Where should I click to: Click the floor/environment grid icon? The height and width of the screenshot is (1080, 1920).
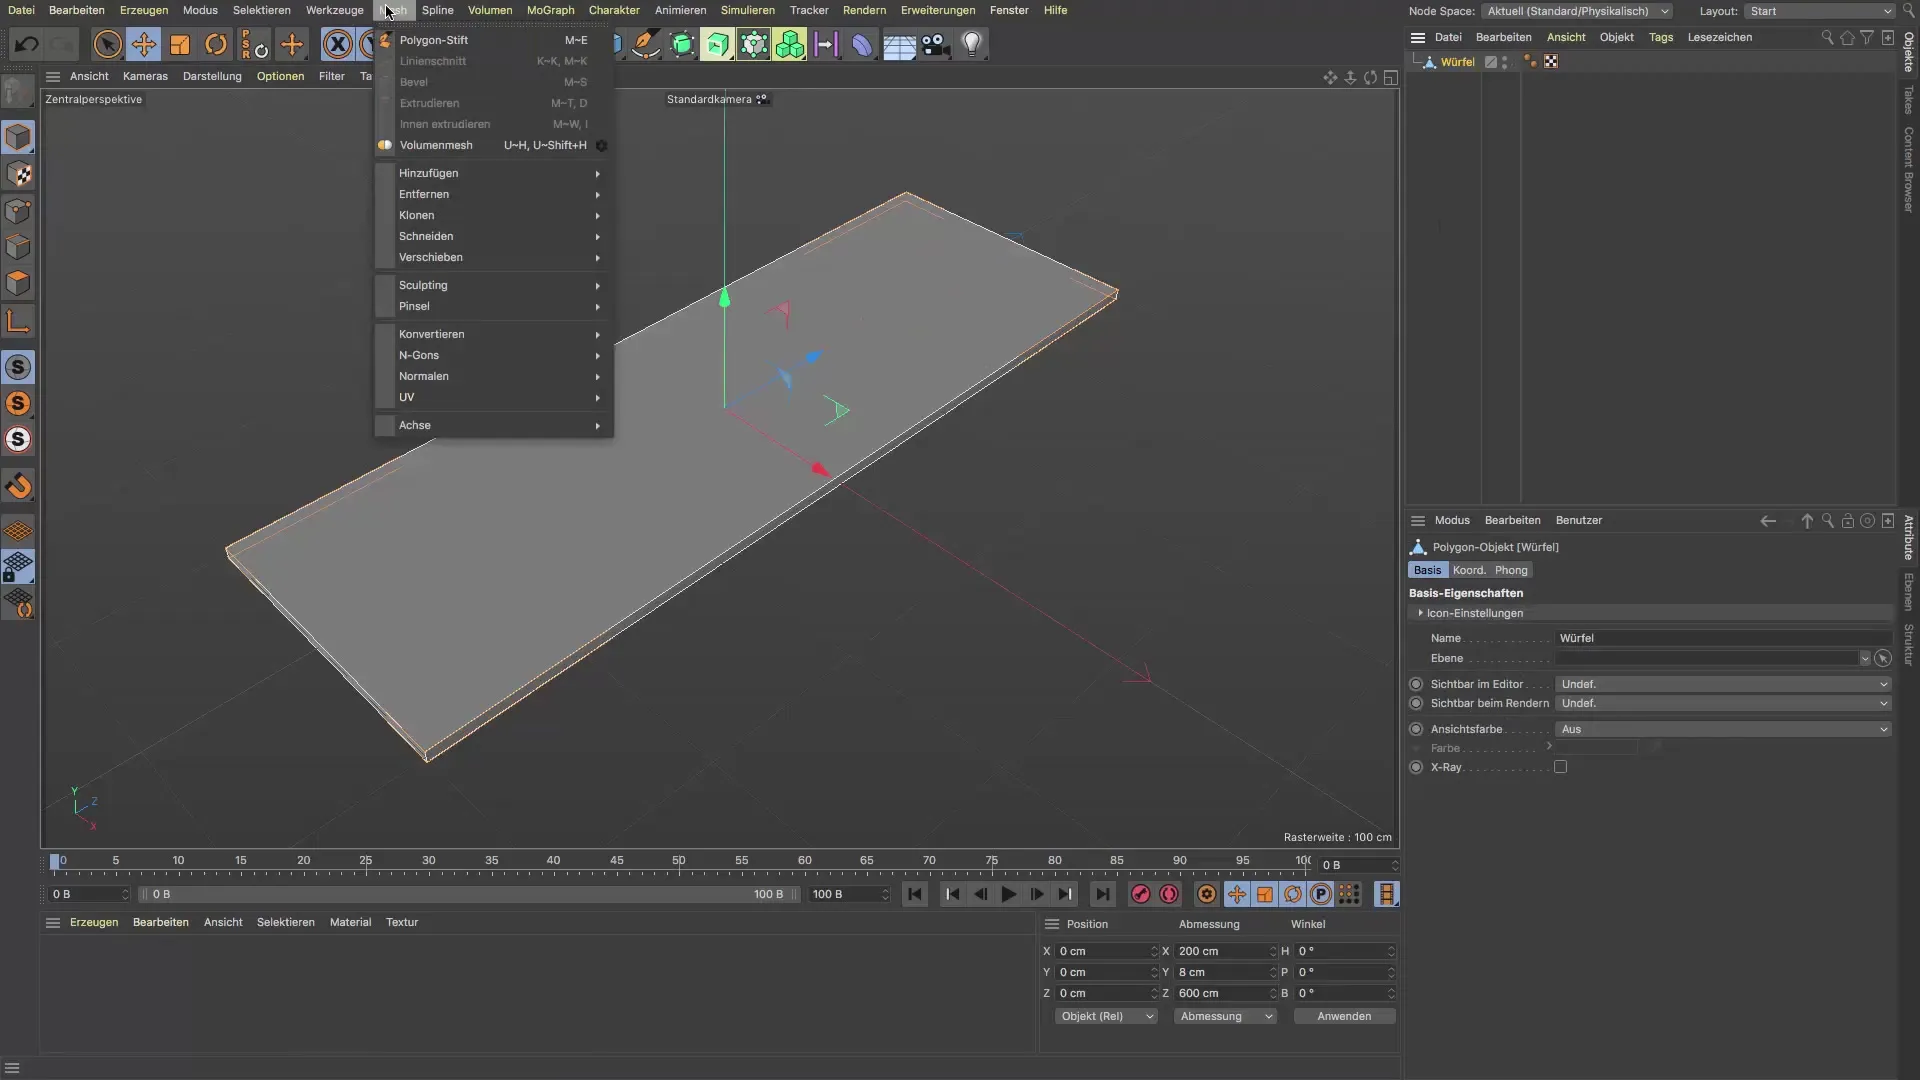(899, 45)
